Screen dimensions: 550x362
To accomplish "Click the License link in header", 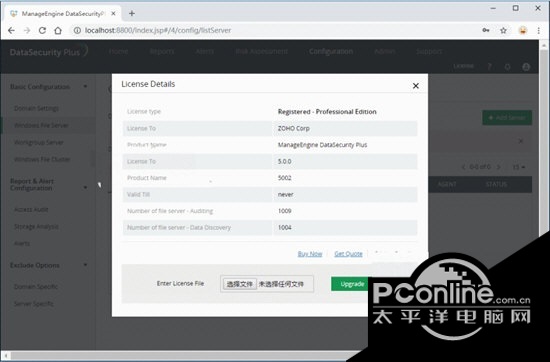I will click(x=463, y=66).
